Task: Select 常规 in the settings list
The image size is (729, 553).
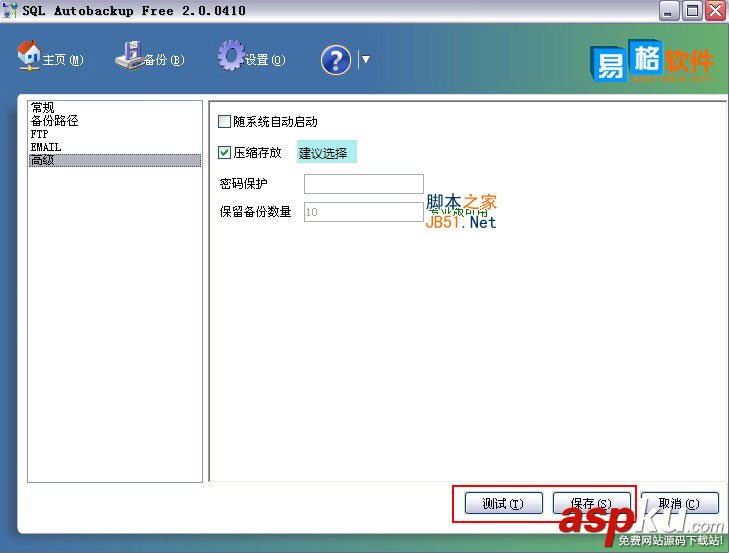Action: (115, 108)
